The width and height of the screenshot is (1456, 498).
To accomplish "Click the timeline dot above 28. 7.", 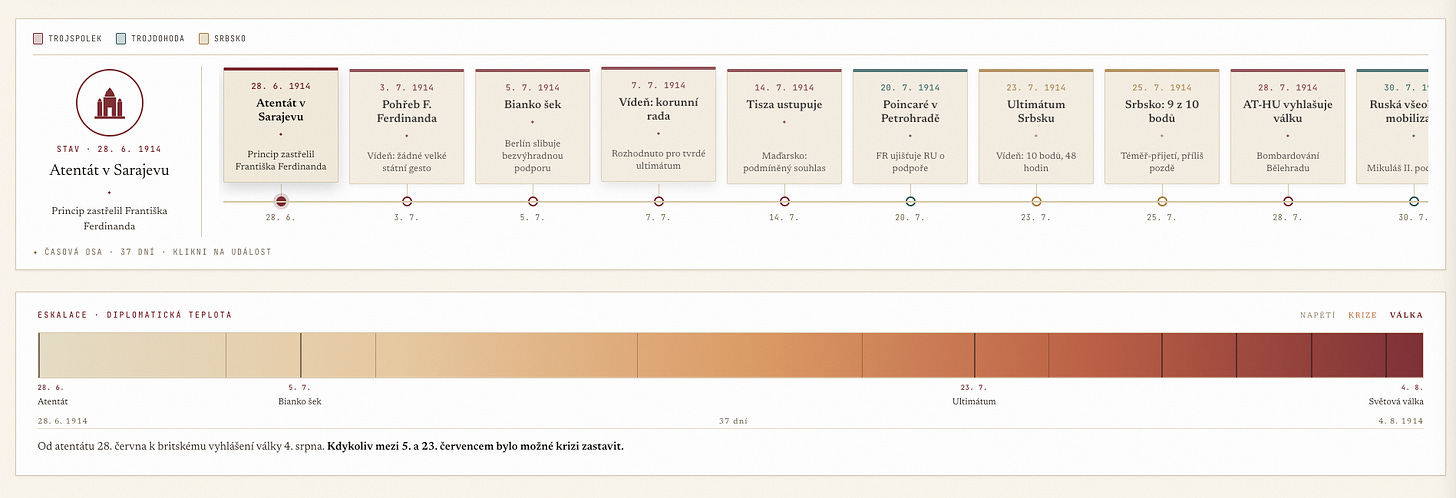I will click(x=1288, y=202).
